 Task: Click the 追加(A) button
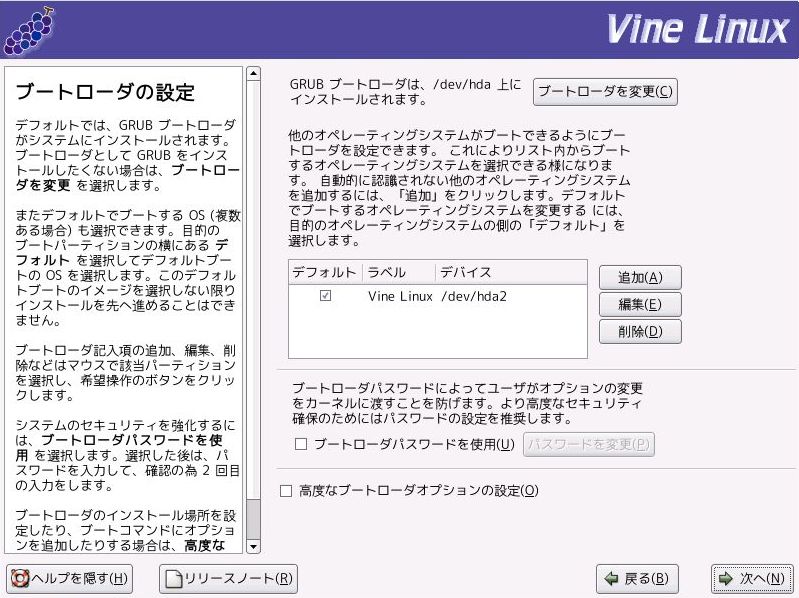(640, 278)
